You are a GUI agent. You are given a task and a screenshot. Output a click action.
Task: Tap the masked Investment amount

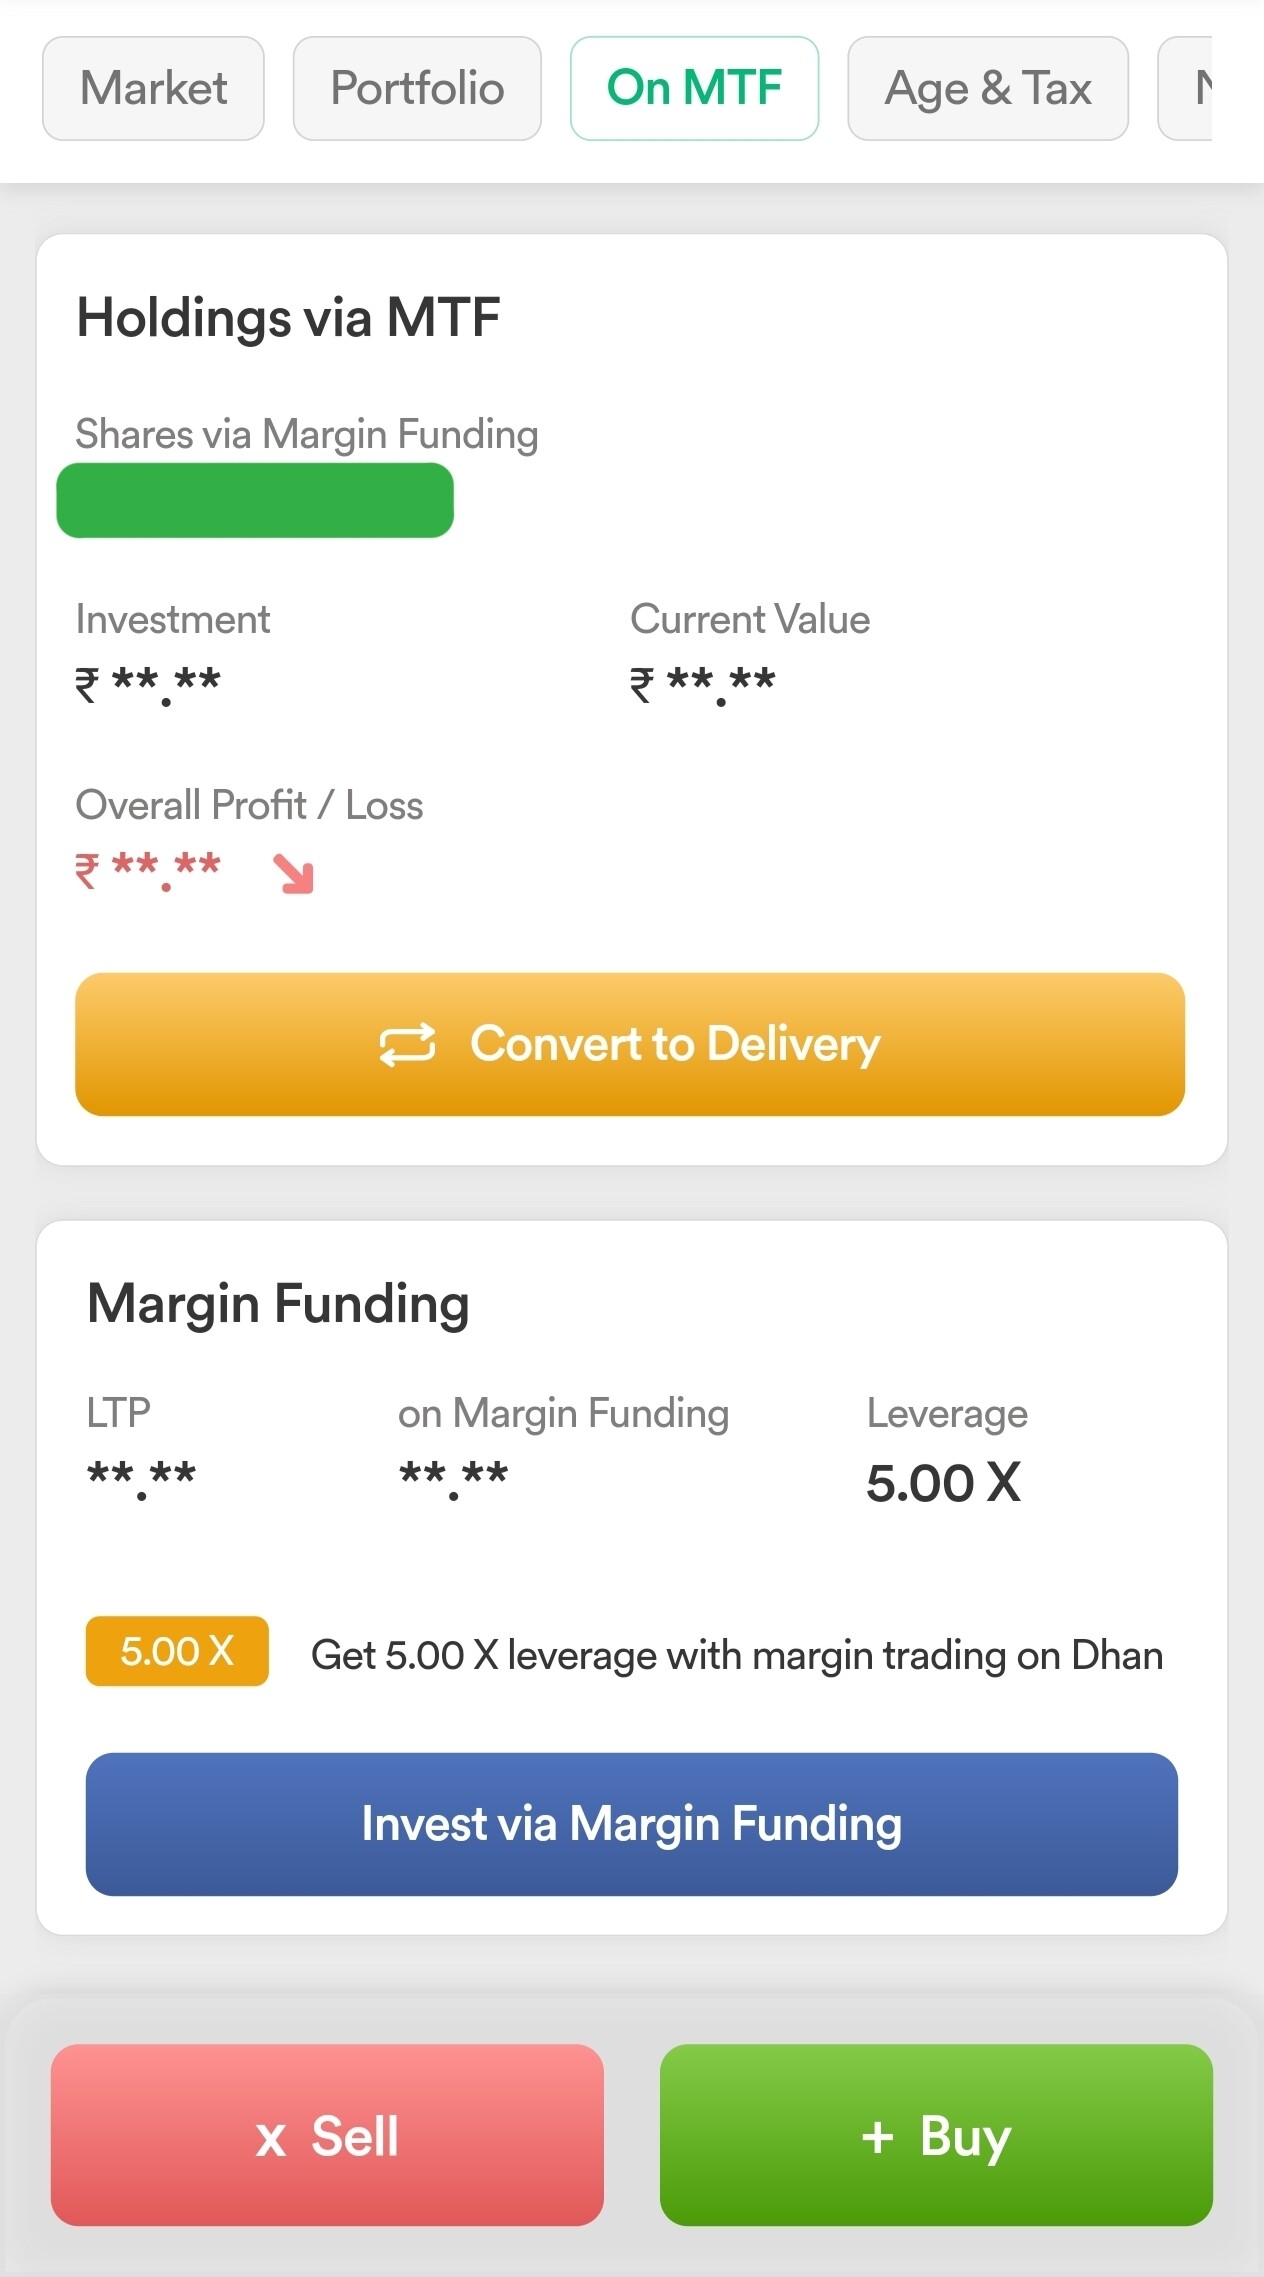[148, 684]
